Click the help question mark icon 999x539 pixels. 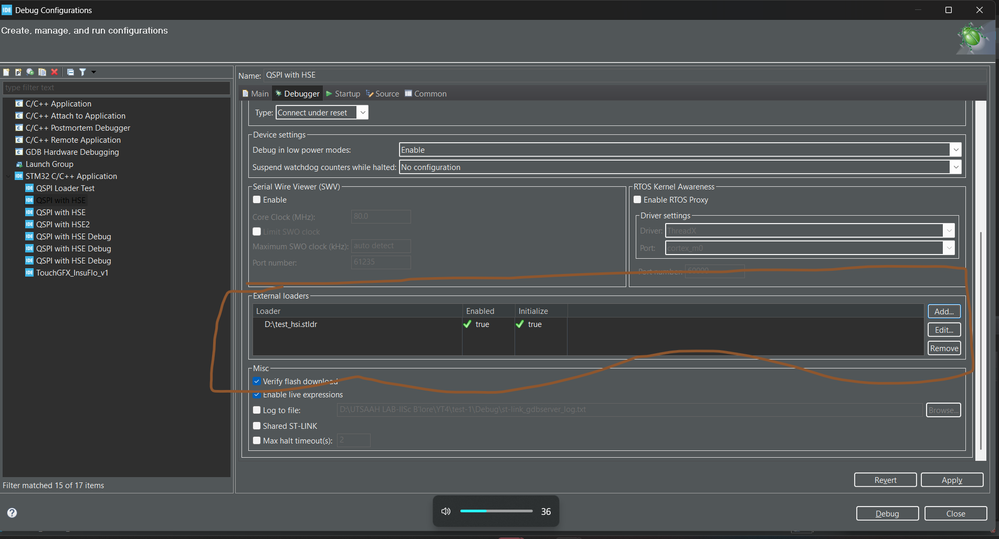coord(12,513)
